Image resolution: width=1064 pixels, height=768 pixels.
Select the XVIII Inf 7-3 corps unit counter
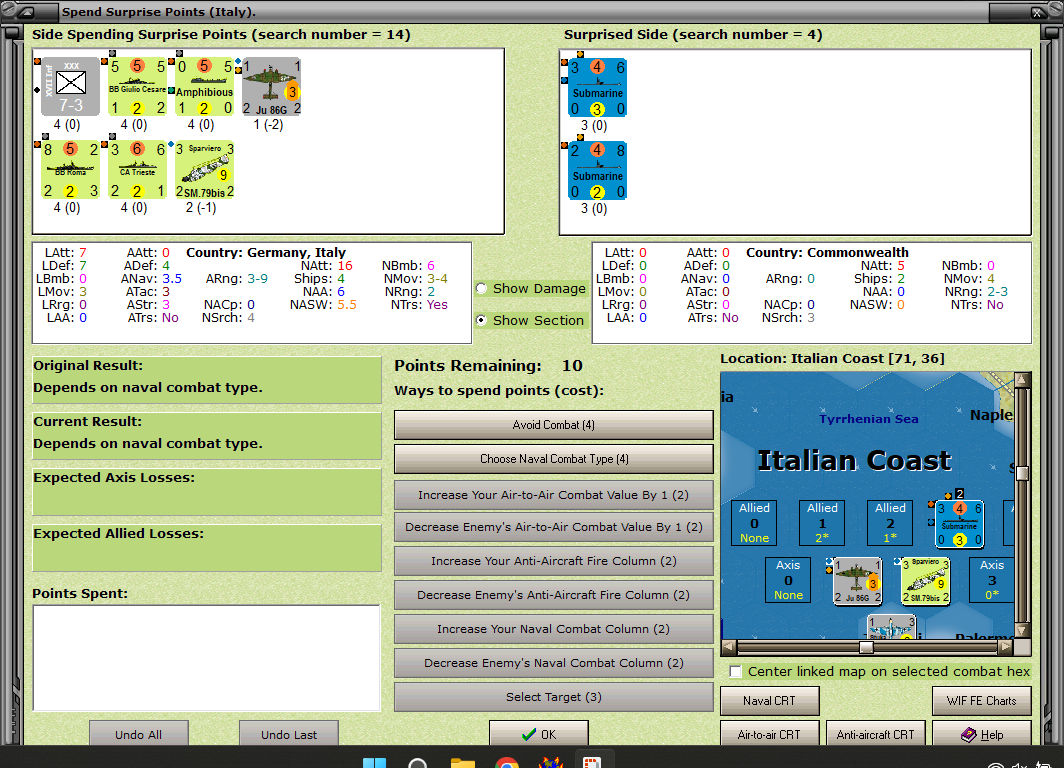(70, 87)
